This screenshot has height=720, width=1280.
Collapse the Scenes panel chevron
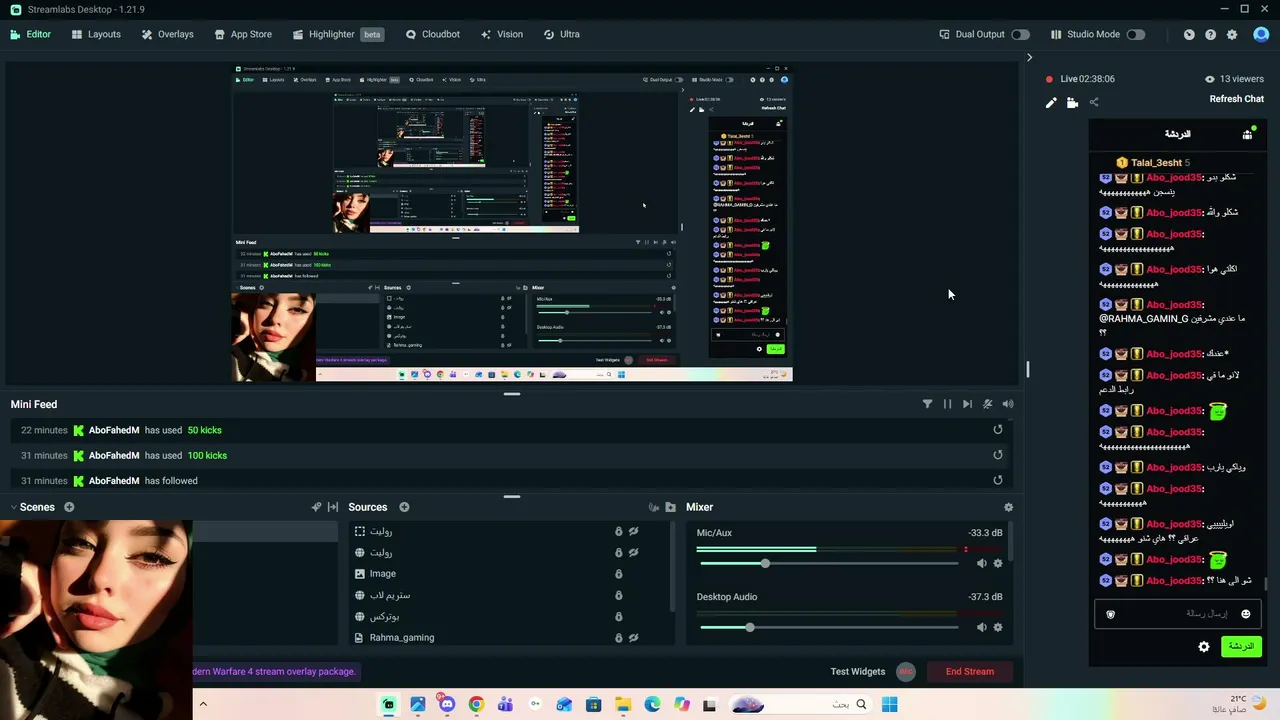point(333,507)
